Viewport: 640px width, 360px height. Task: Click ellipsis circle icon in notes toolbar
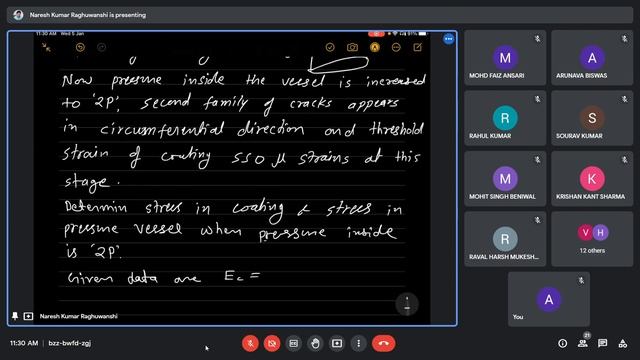(396, 47)
